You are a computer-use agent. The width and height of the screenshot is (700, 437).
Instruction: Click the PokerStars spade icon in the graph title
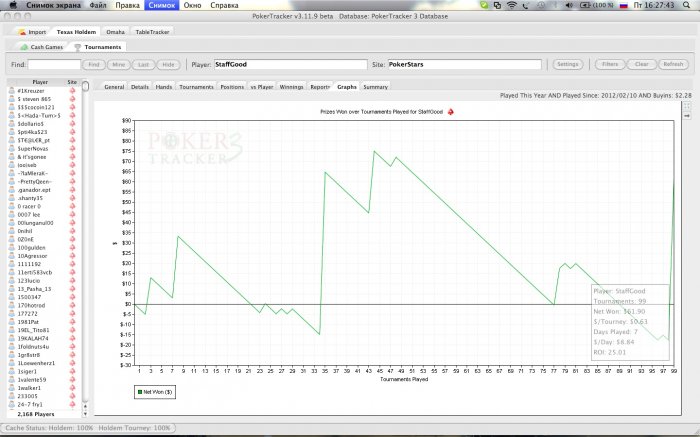click(450, 112)
